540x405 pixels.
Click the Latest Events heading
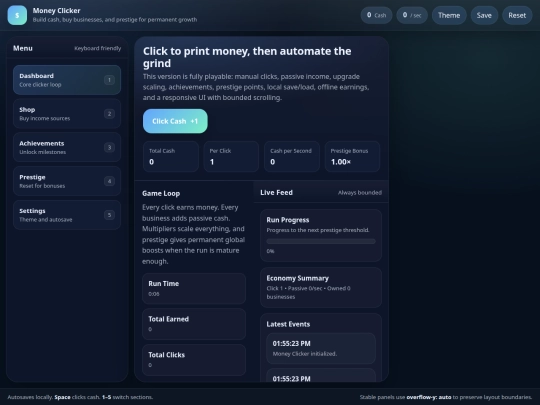coord(288,324)
